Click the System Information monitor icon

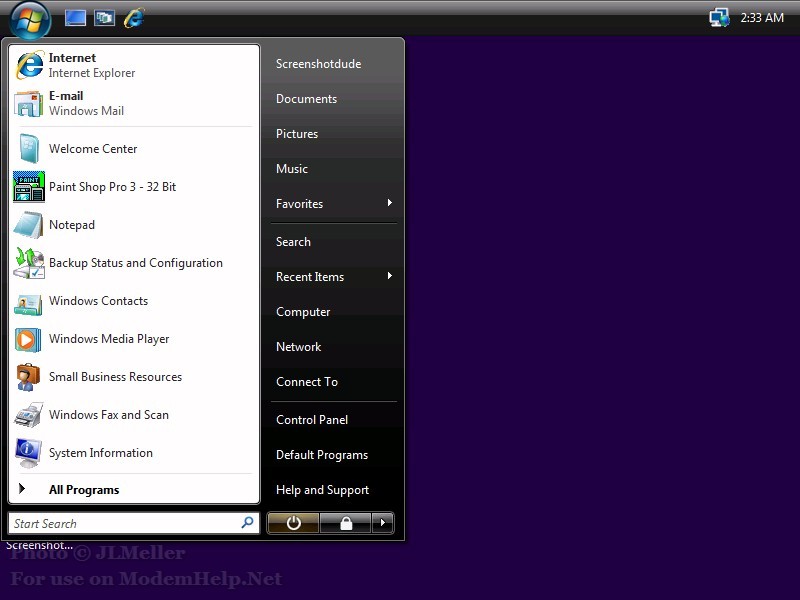[x=29, y=453]
